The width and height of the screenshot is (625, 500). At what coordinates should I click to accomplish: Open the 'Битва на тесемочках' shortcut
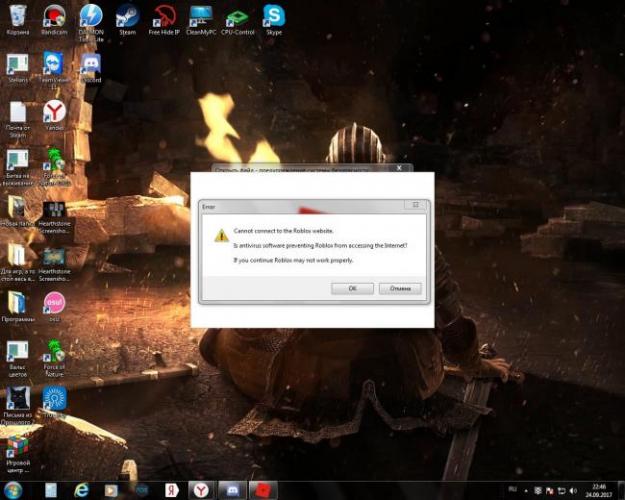18,167
